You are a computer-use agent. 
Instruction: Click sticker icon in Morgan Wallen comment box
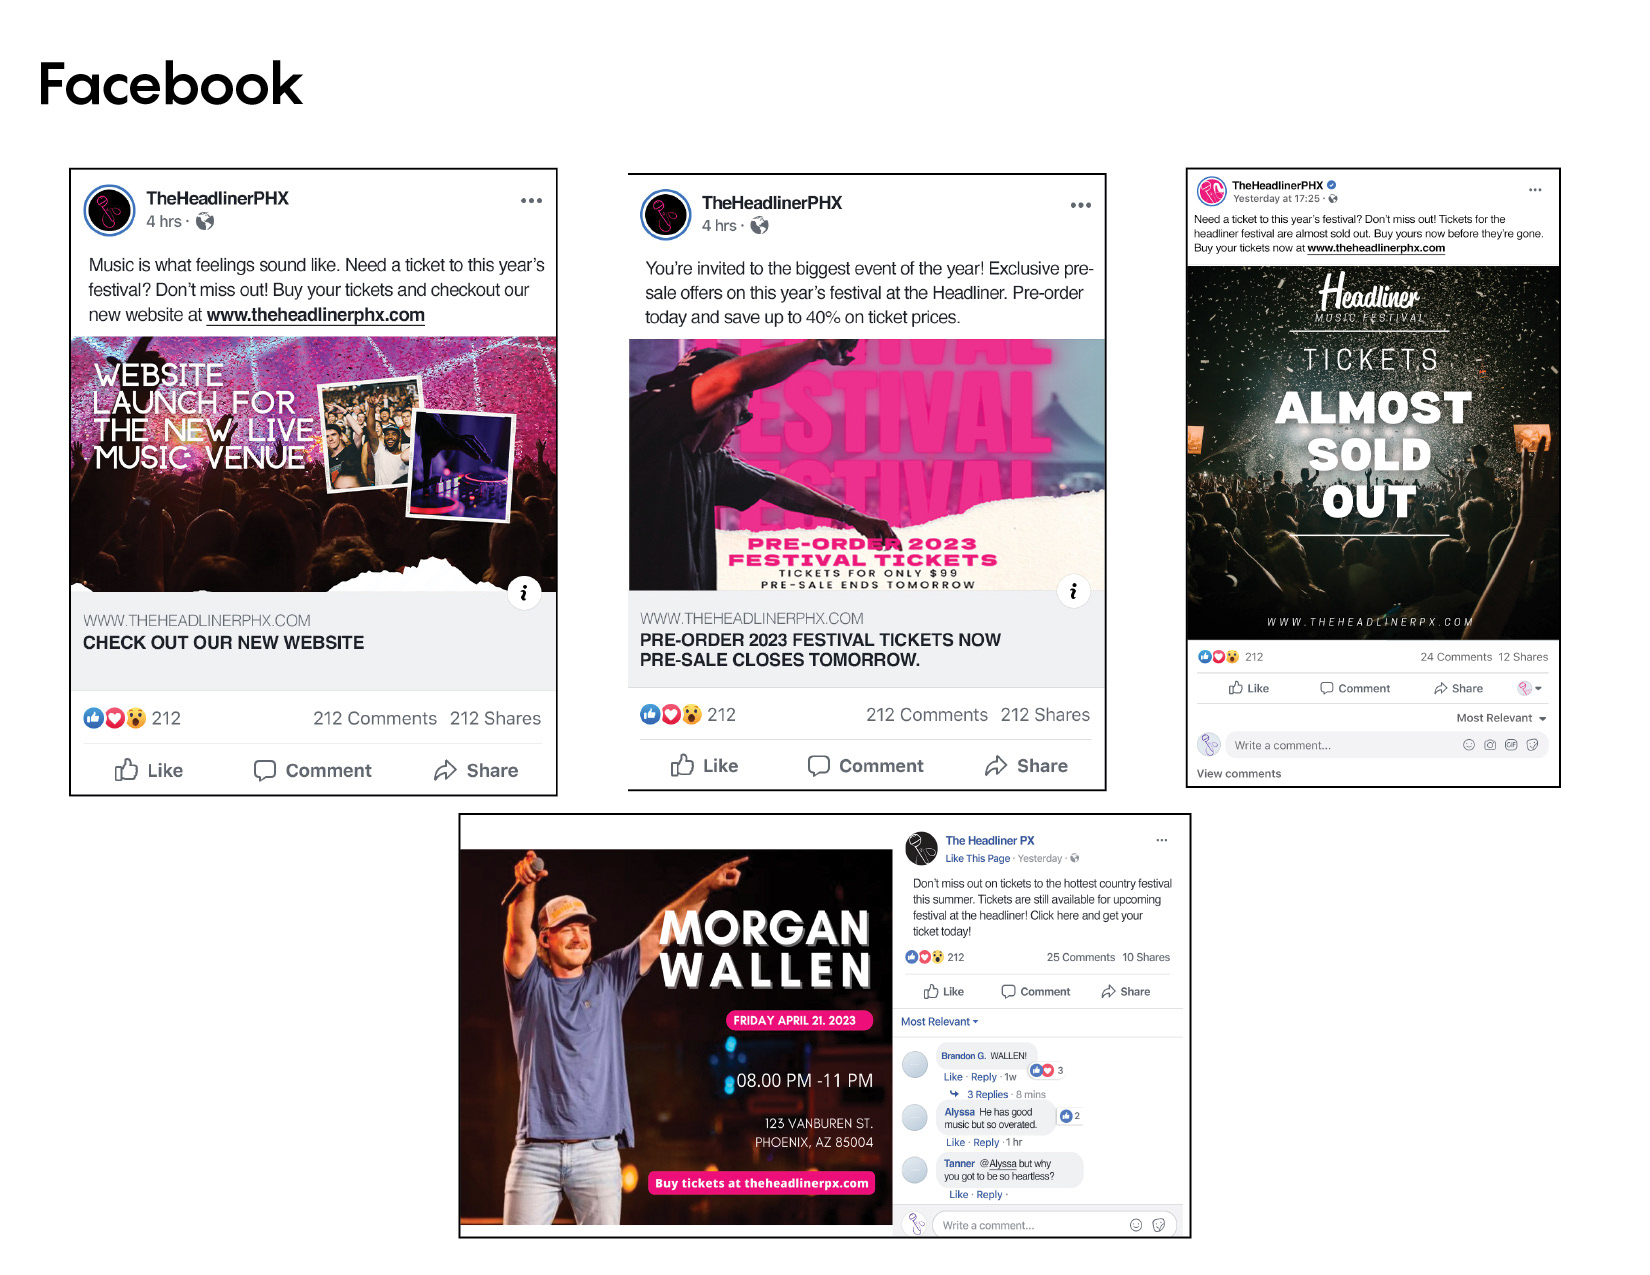1158,1225
